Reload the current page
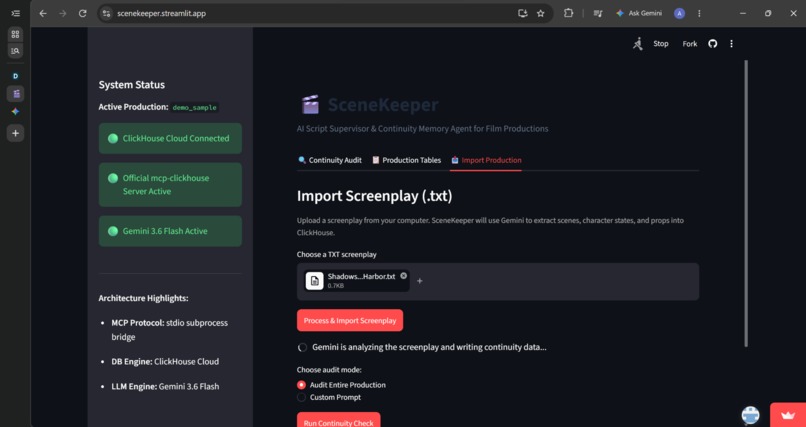 pyautogui.click(x=82, y=13)
